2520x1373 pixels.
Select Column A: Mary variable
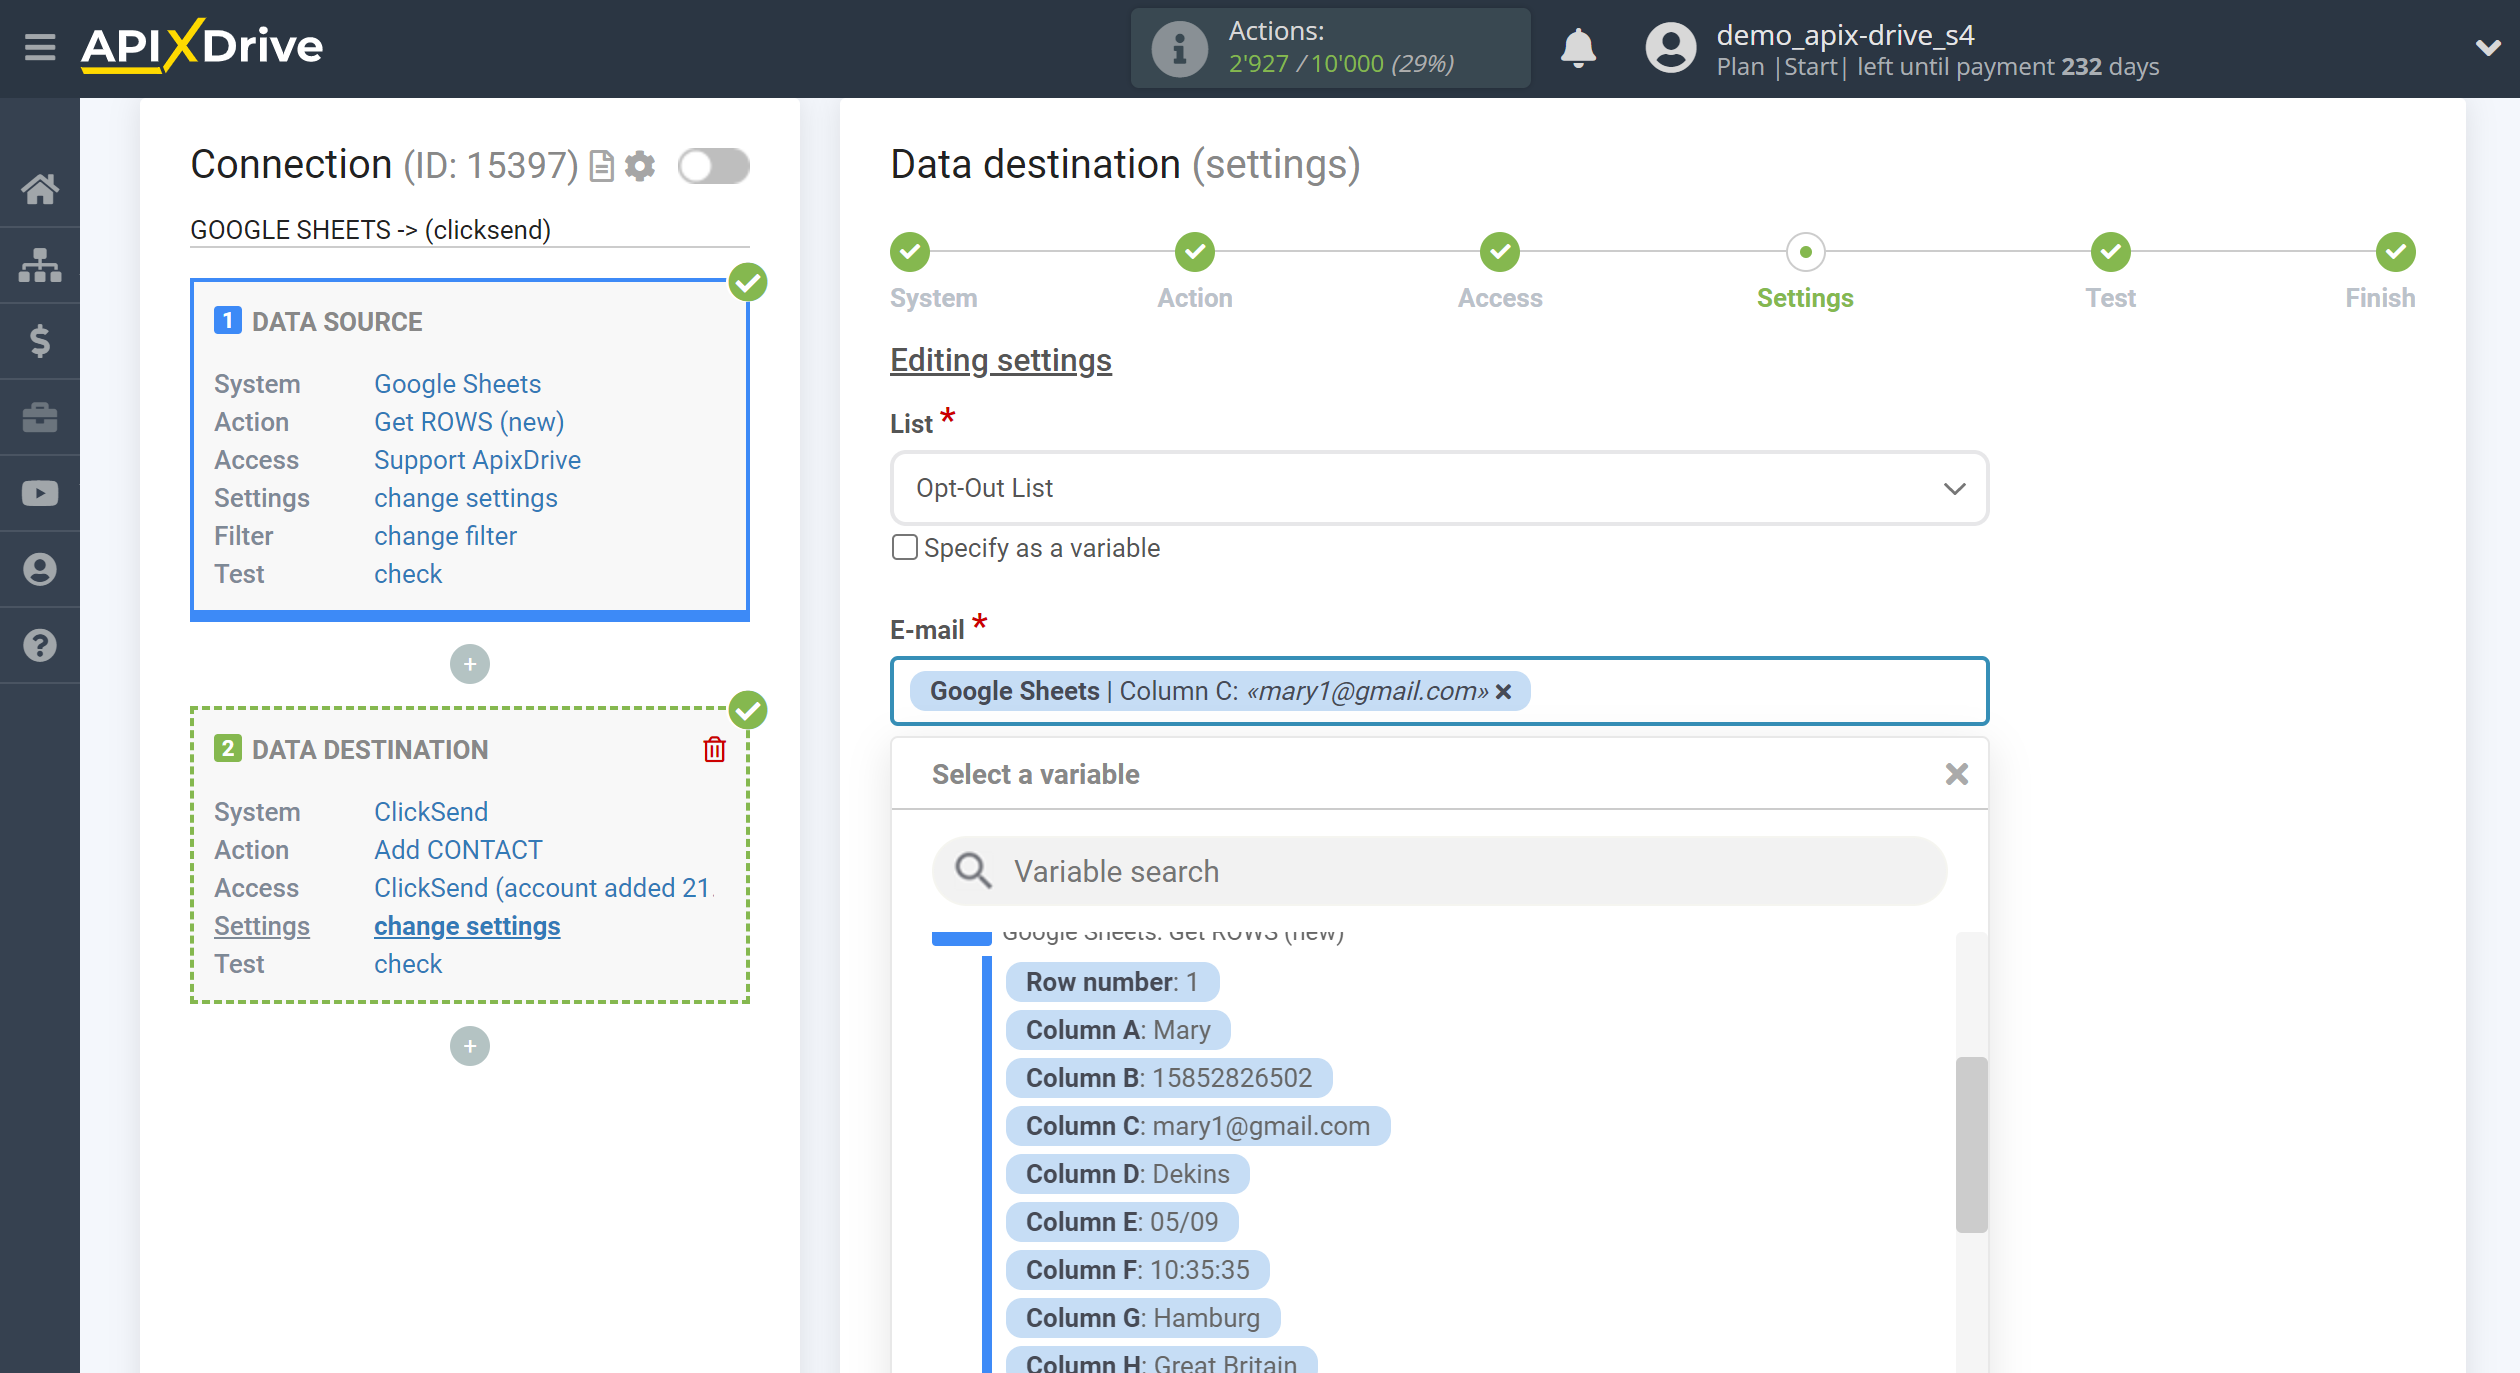1118,1030
